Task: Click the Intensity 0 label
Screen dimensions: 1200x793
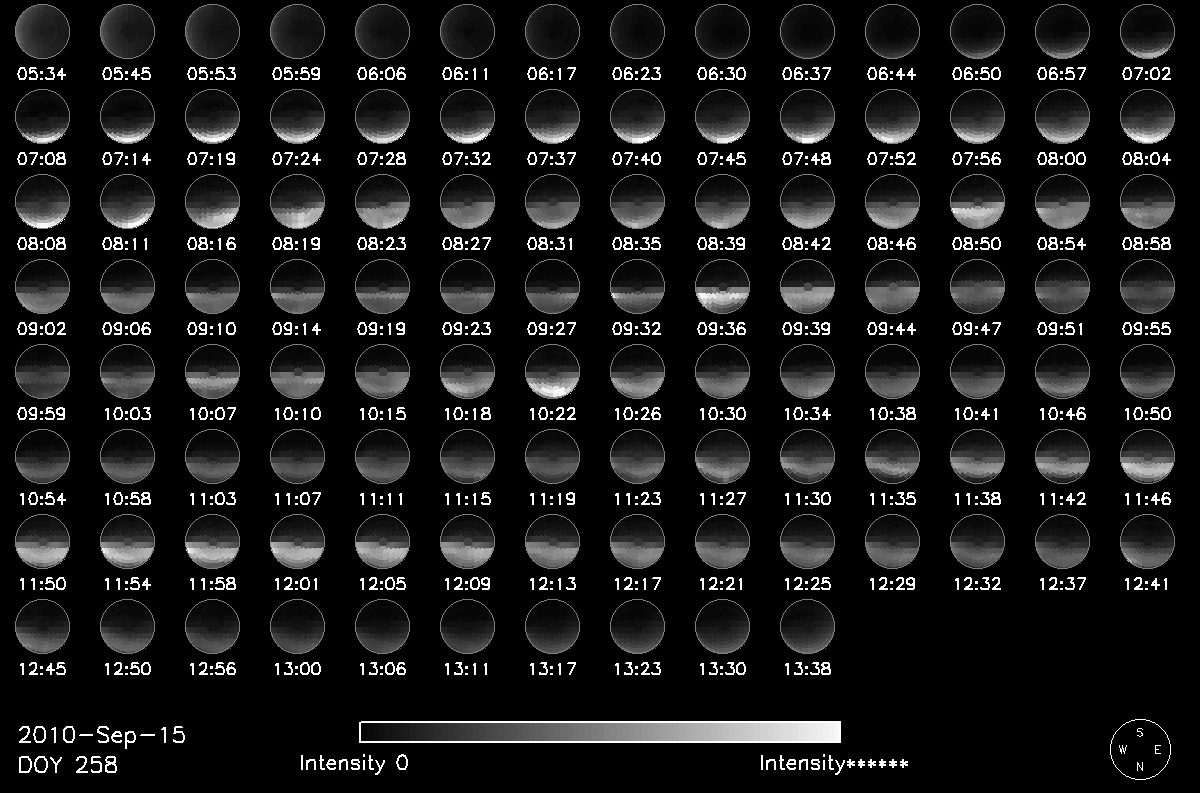Action: [x=353, y=764]
